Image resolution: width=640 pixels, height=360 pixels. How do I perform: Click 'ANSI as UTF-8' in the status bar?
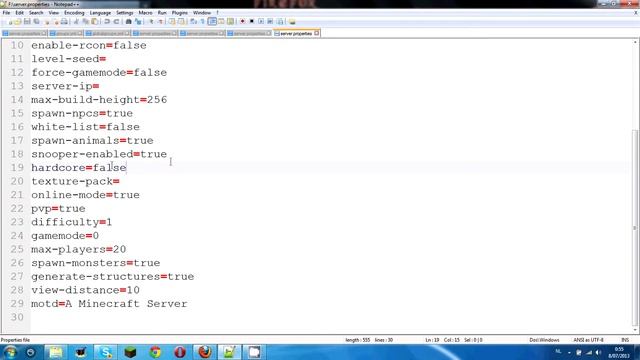click(x=588, y=340)
